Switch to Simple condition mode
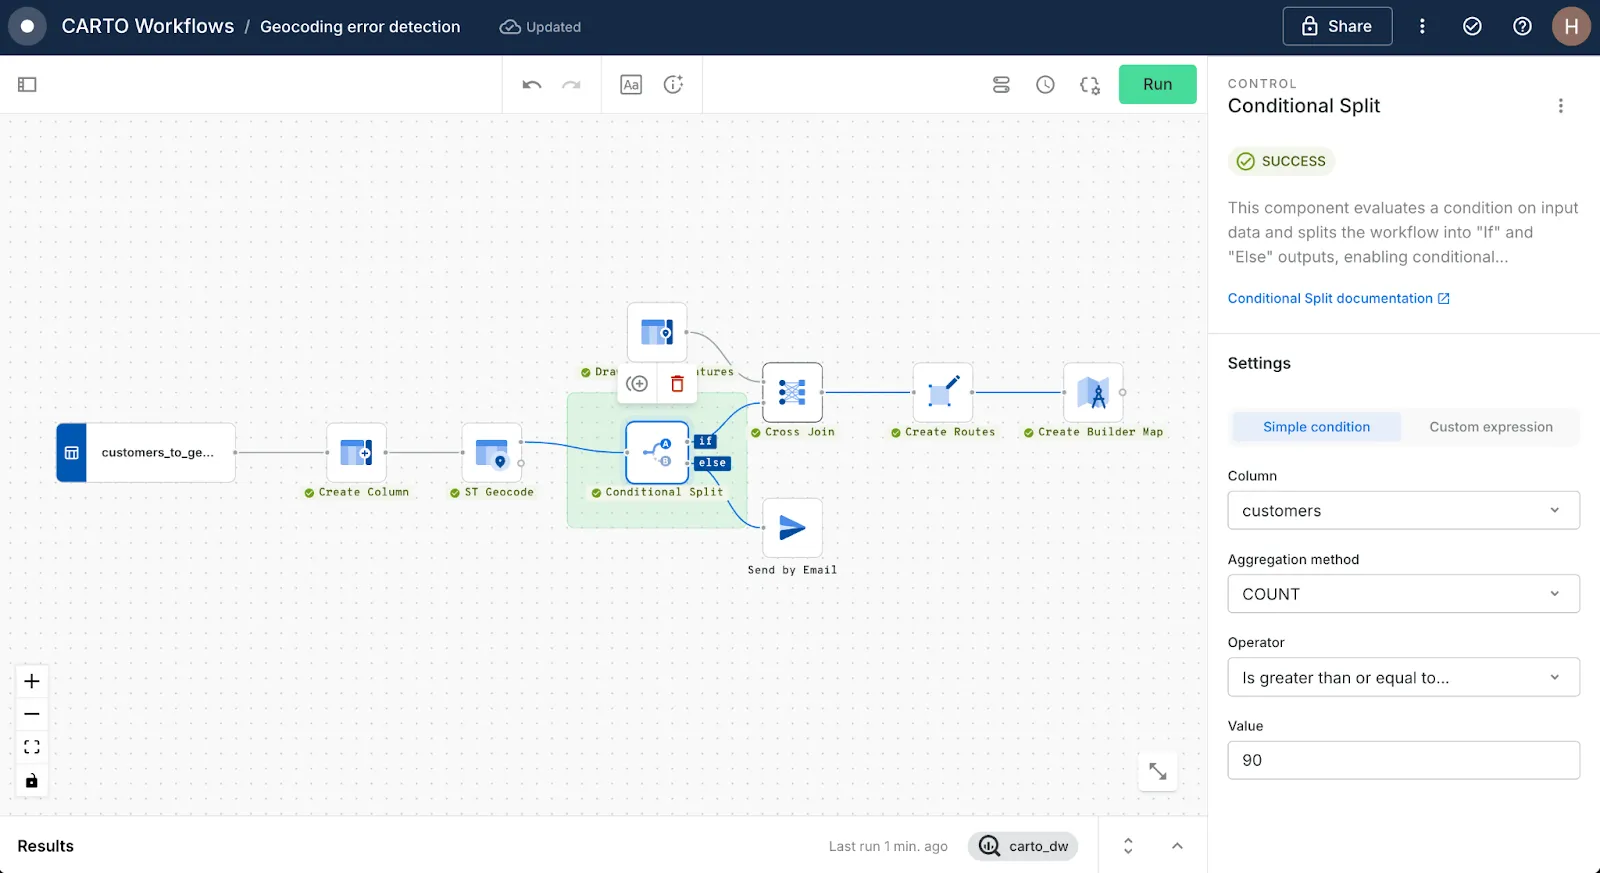 coord(1316,427)
